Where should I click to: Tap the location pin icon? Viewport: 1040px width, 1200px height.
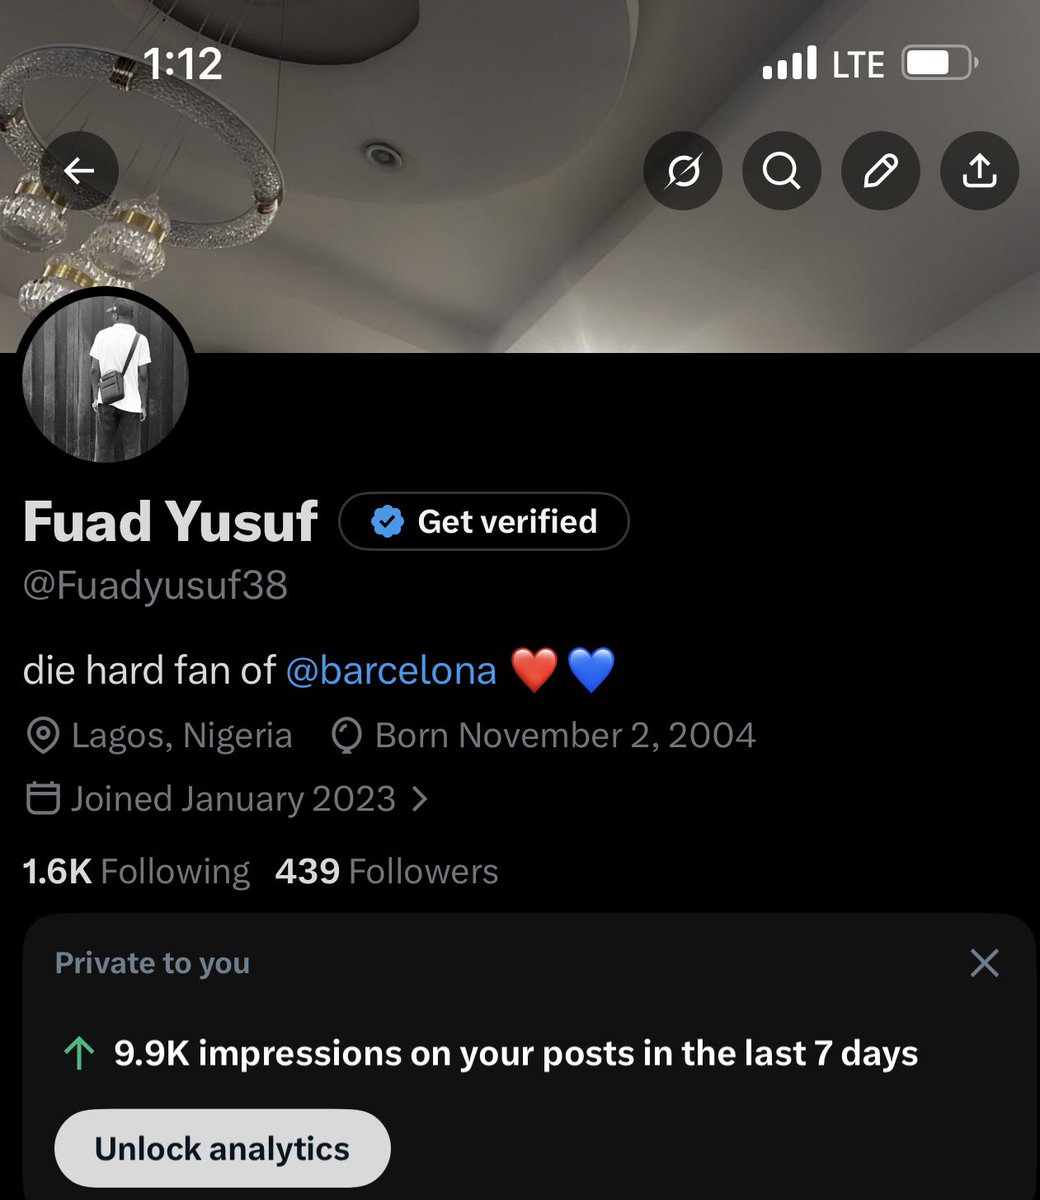(x=42, y=736)
